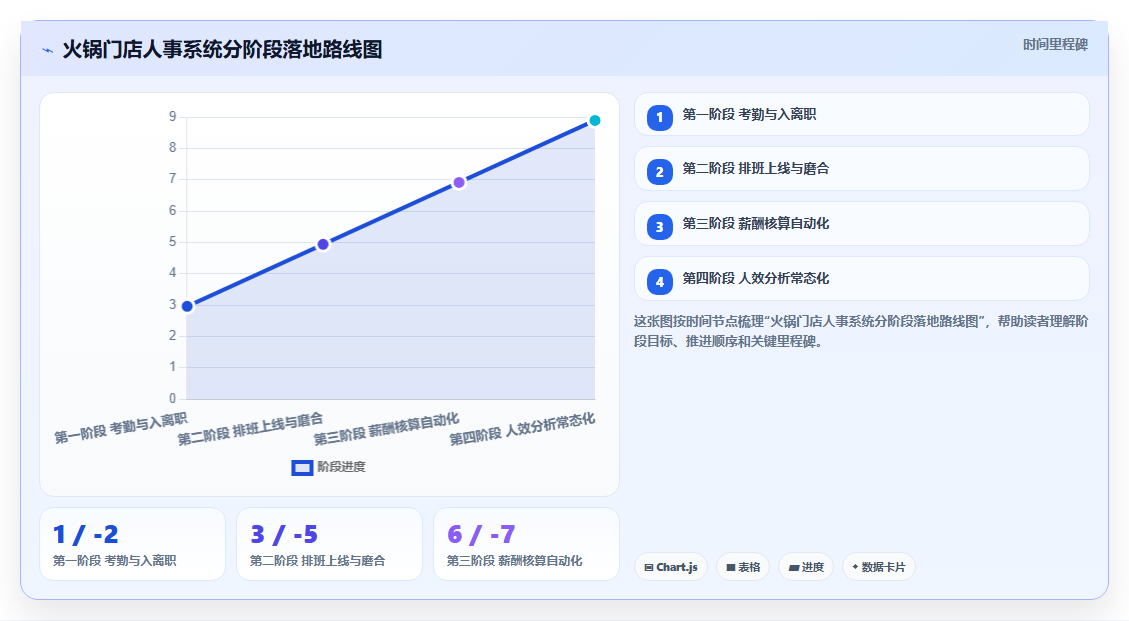1129x621 pixels.
Task: Click the 进度 tag chip
Action: coord(806,567)
